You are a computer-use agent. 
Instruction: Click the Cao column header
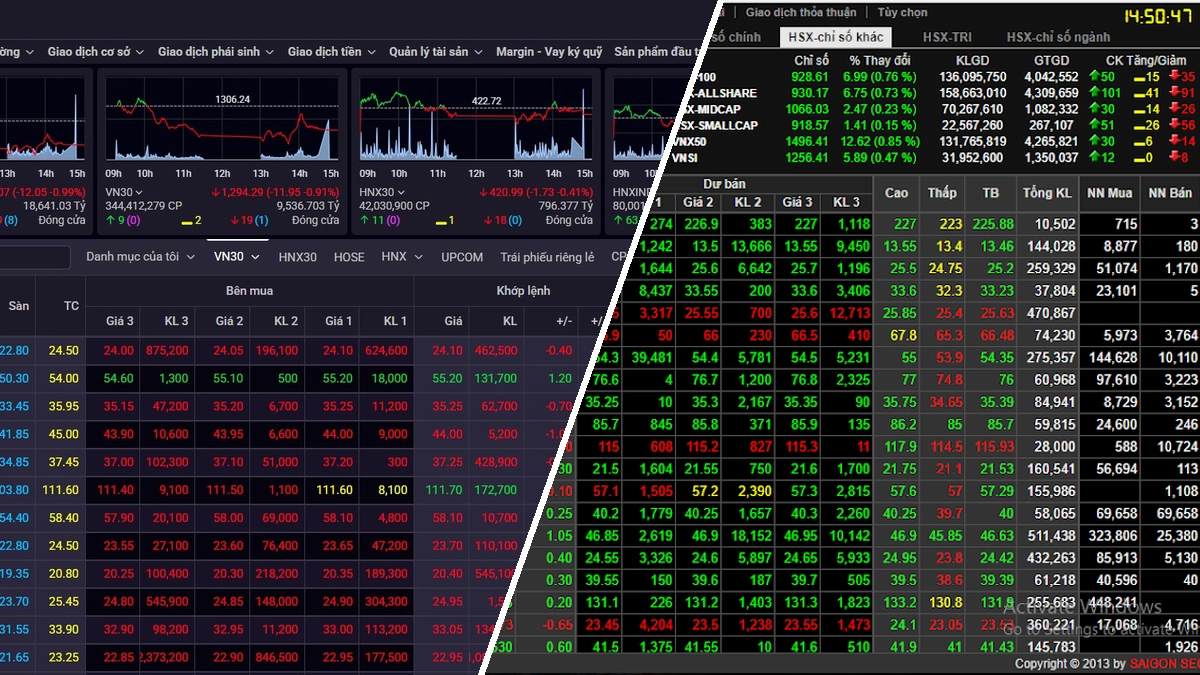[x=897, y=193]
